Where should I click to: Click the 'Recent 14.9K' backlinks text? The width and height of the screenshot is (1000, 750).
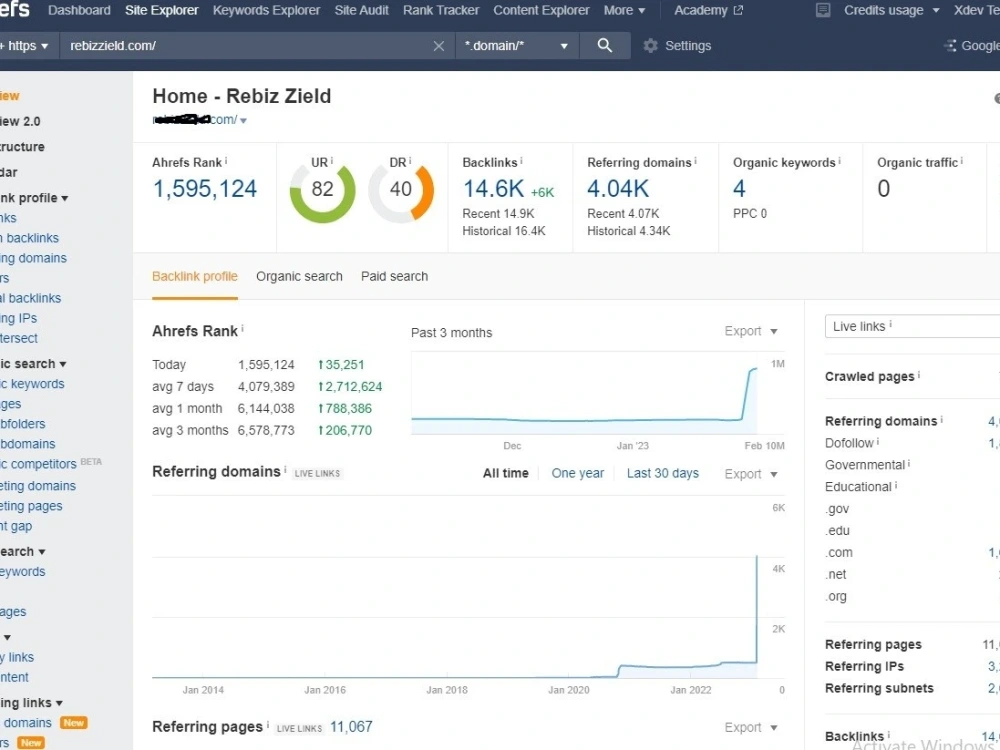click(498, 214)
